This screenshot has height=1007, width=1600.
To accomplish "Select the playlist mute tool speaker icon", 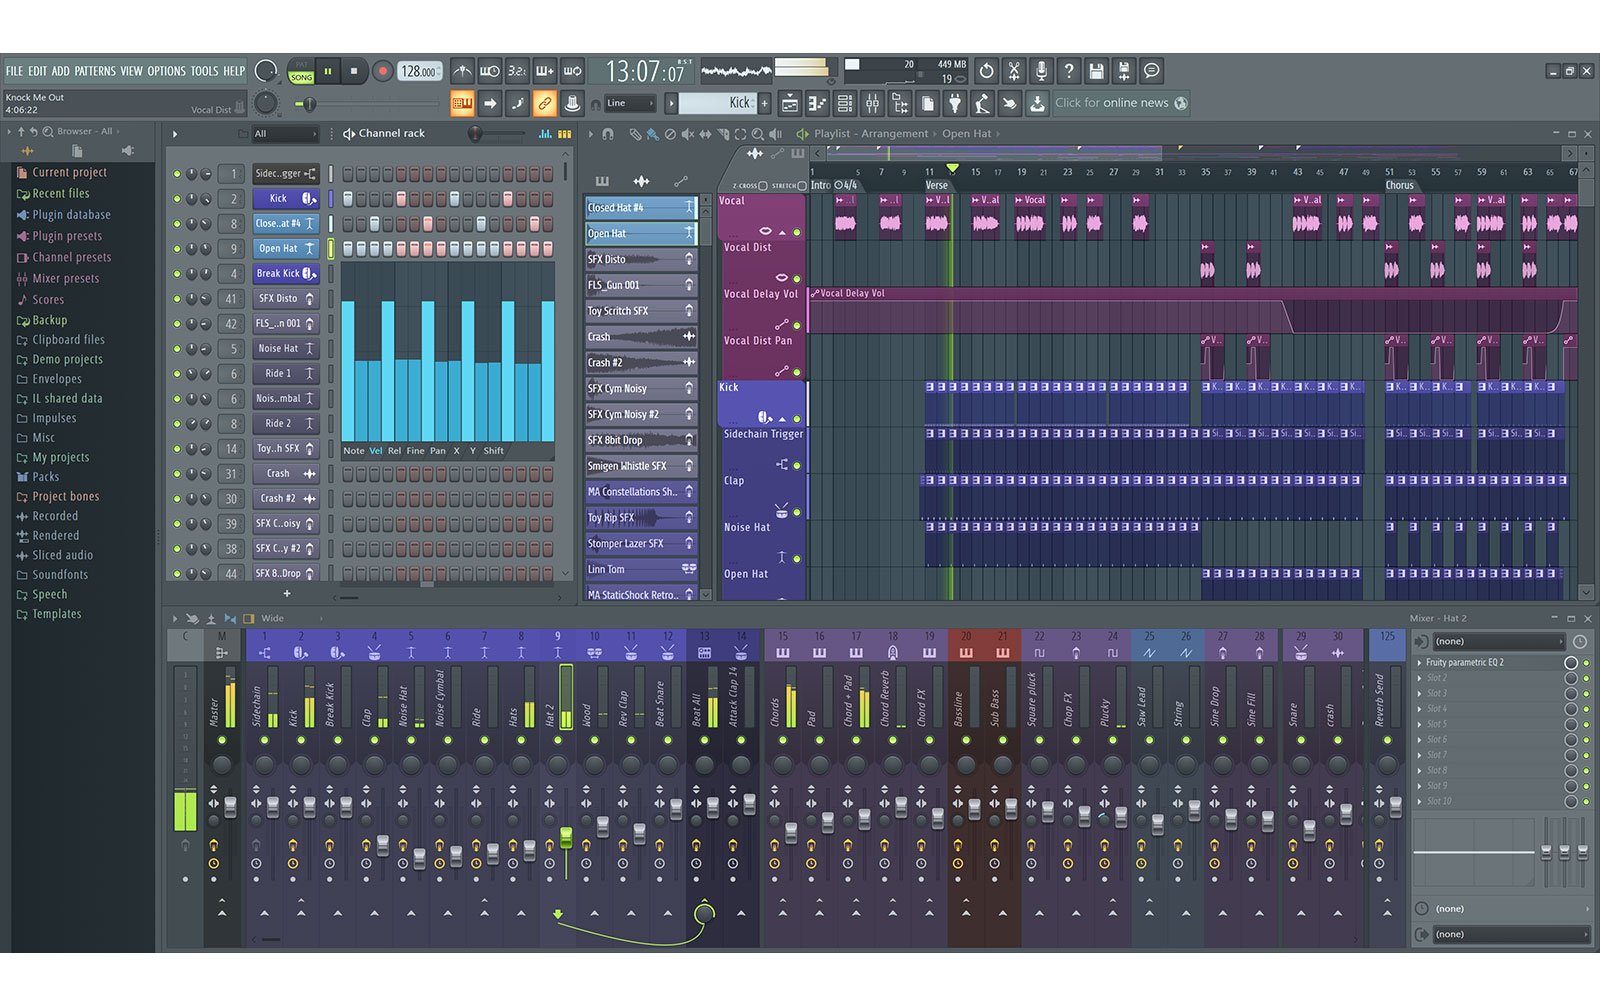I will click(688, 134).
